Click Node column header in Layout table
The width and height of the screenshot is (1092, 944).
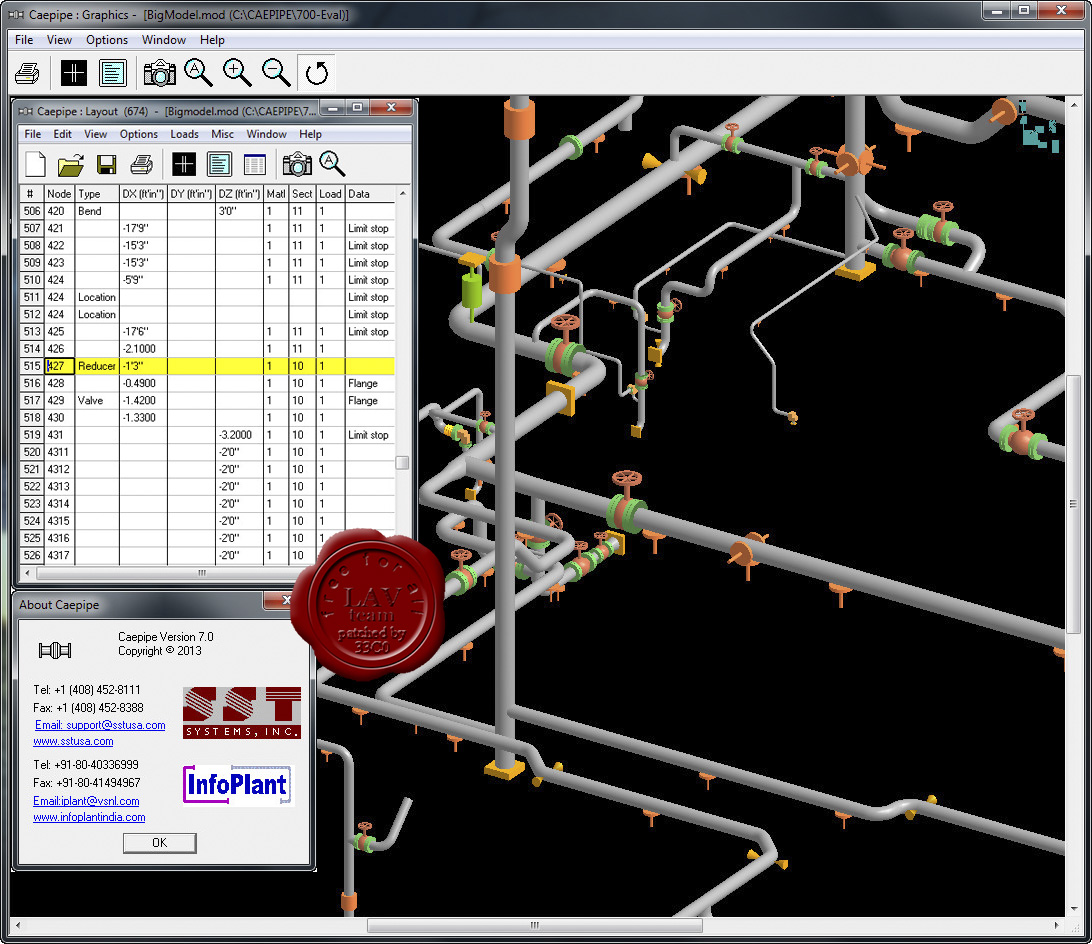59,194
